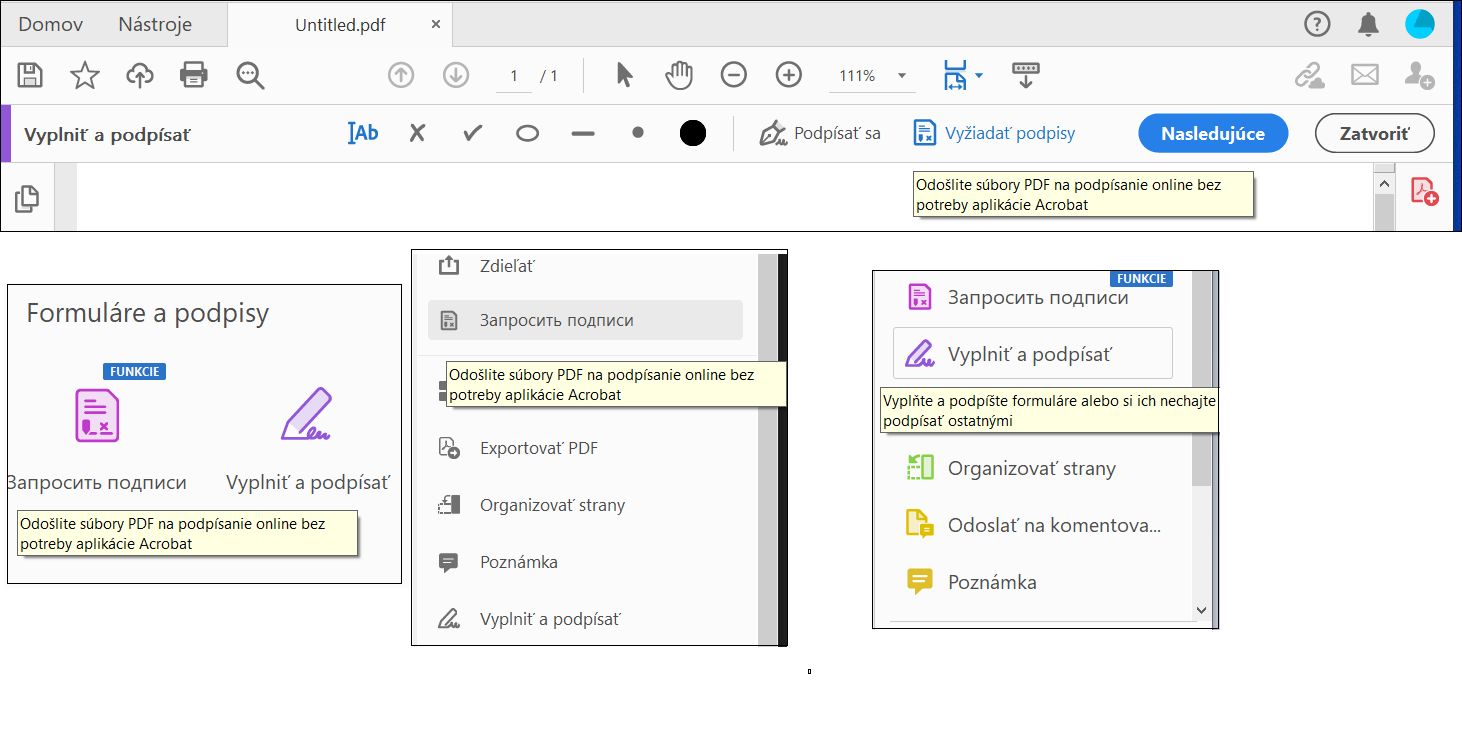Screen dimensions: 1462x736
Task: Click the share link icon
Action: (1310, 75)
